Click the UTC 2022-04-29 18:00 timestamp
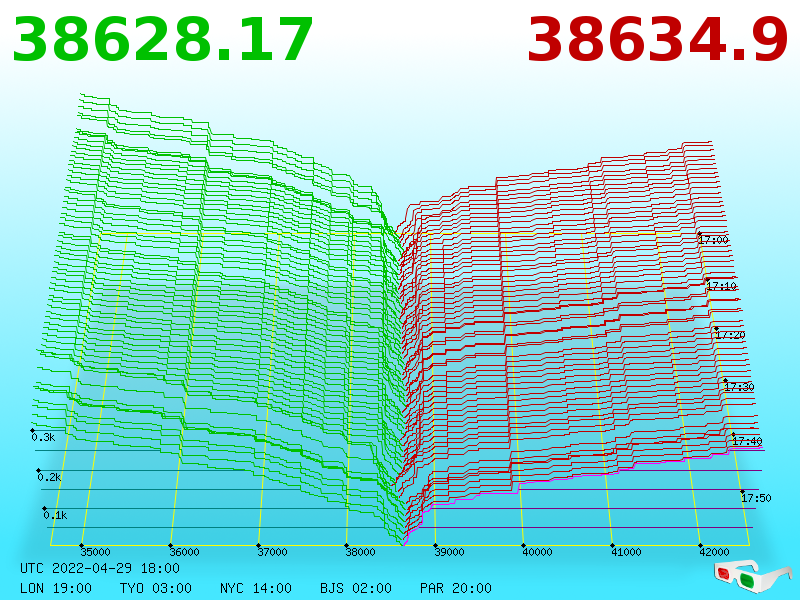 (x=100, y=568)
